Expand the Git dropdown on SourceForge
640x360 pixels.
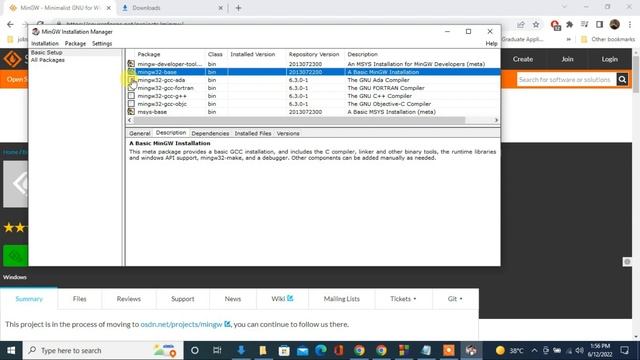tap(455, 299)
